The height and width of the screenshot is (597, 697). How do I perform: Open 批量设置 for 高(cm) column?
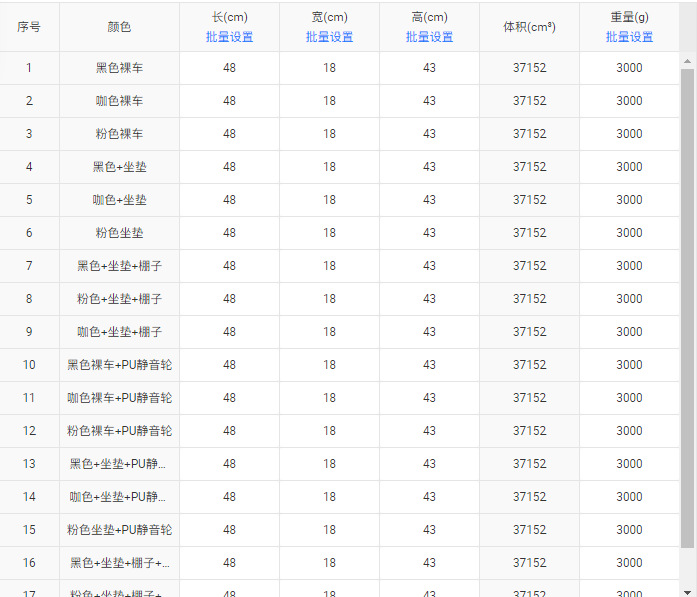tap(429, 37)
